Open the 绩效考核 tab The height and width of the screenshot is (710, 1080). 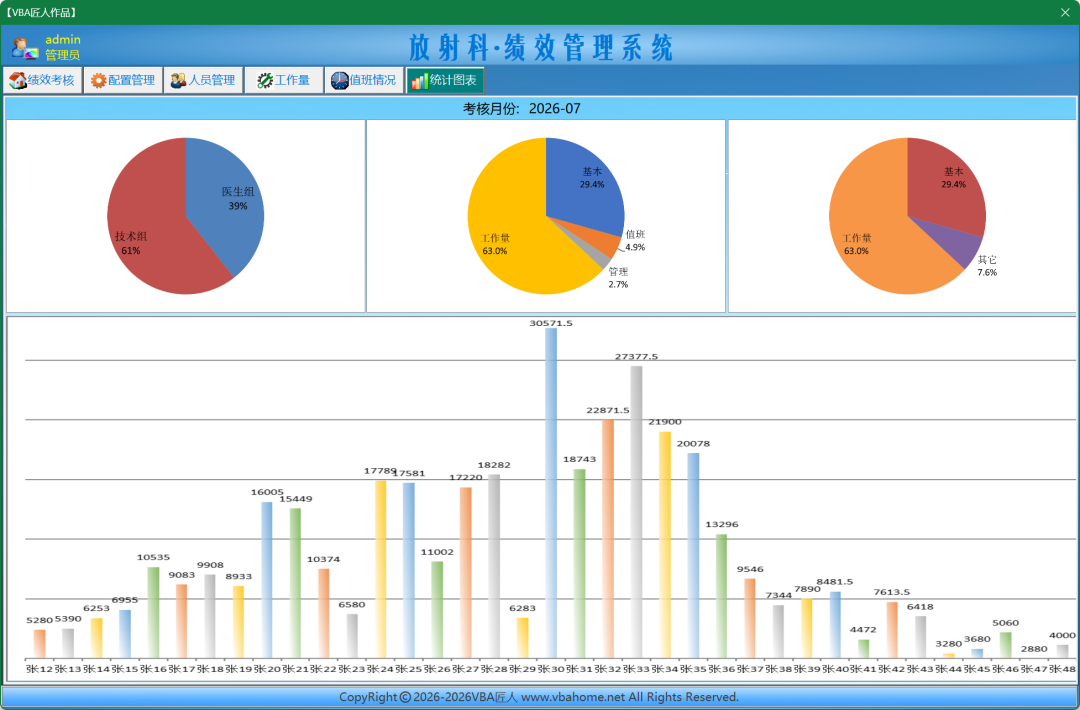click(x=43, y=80)
